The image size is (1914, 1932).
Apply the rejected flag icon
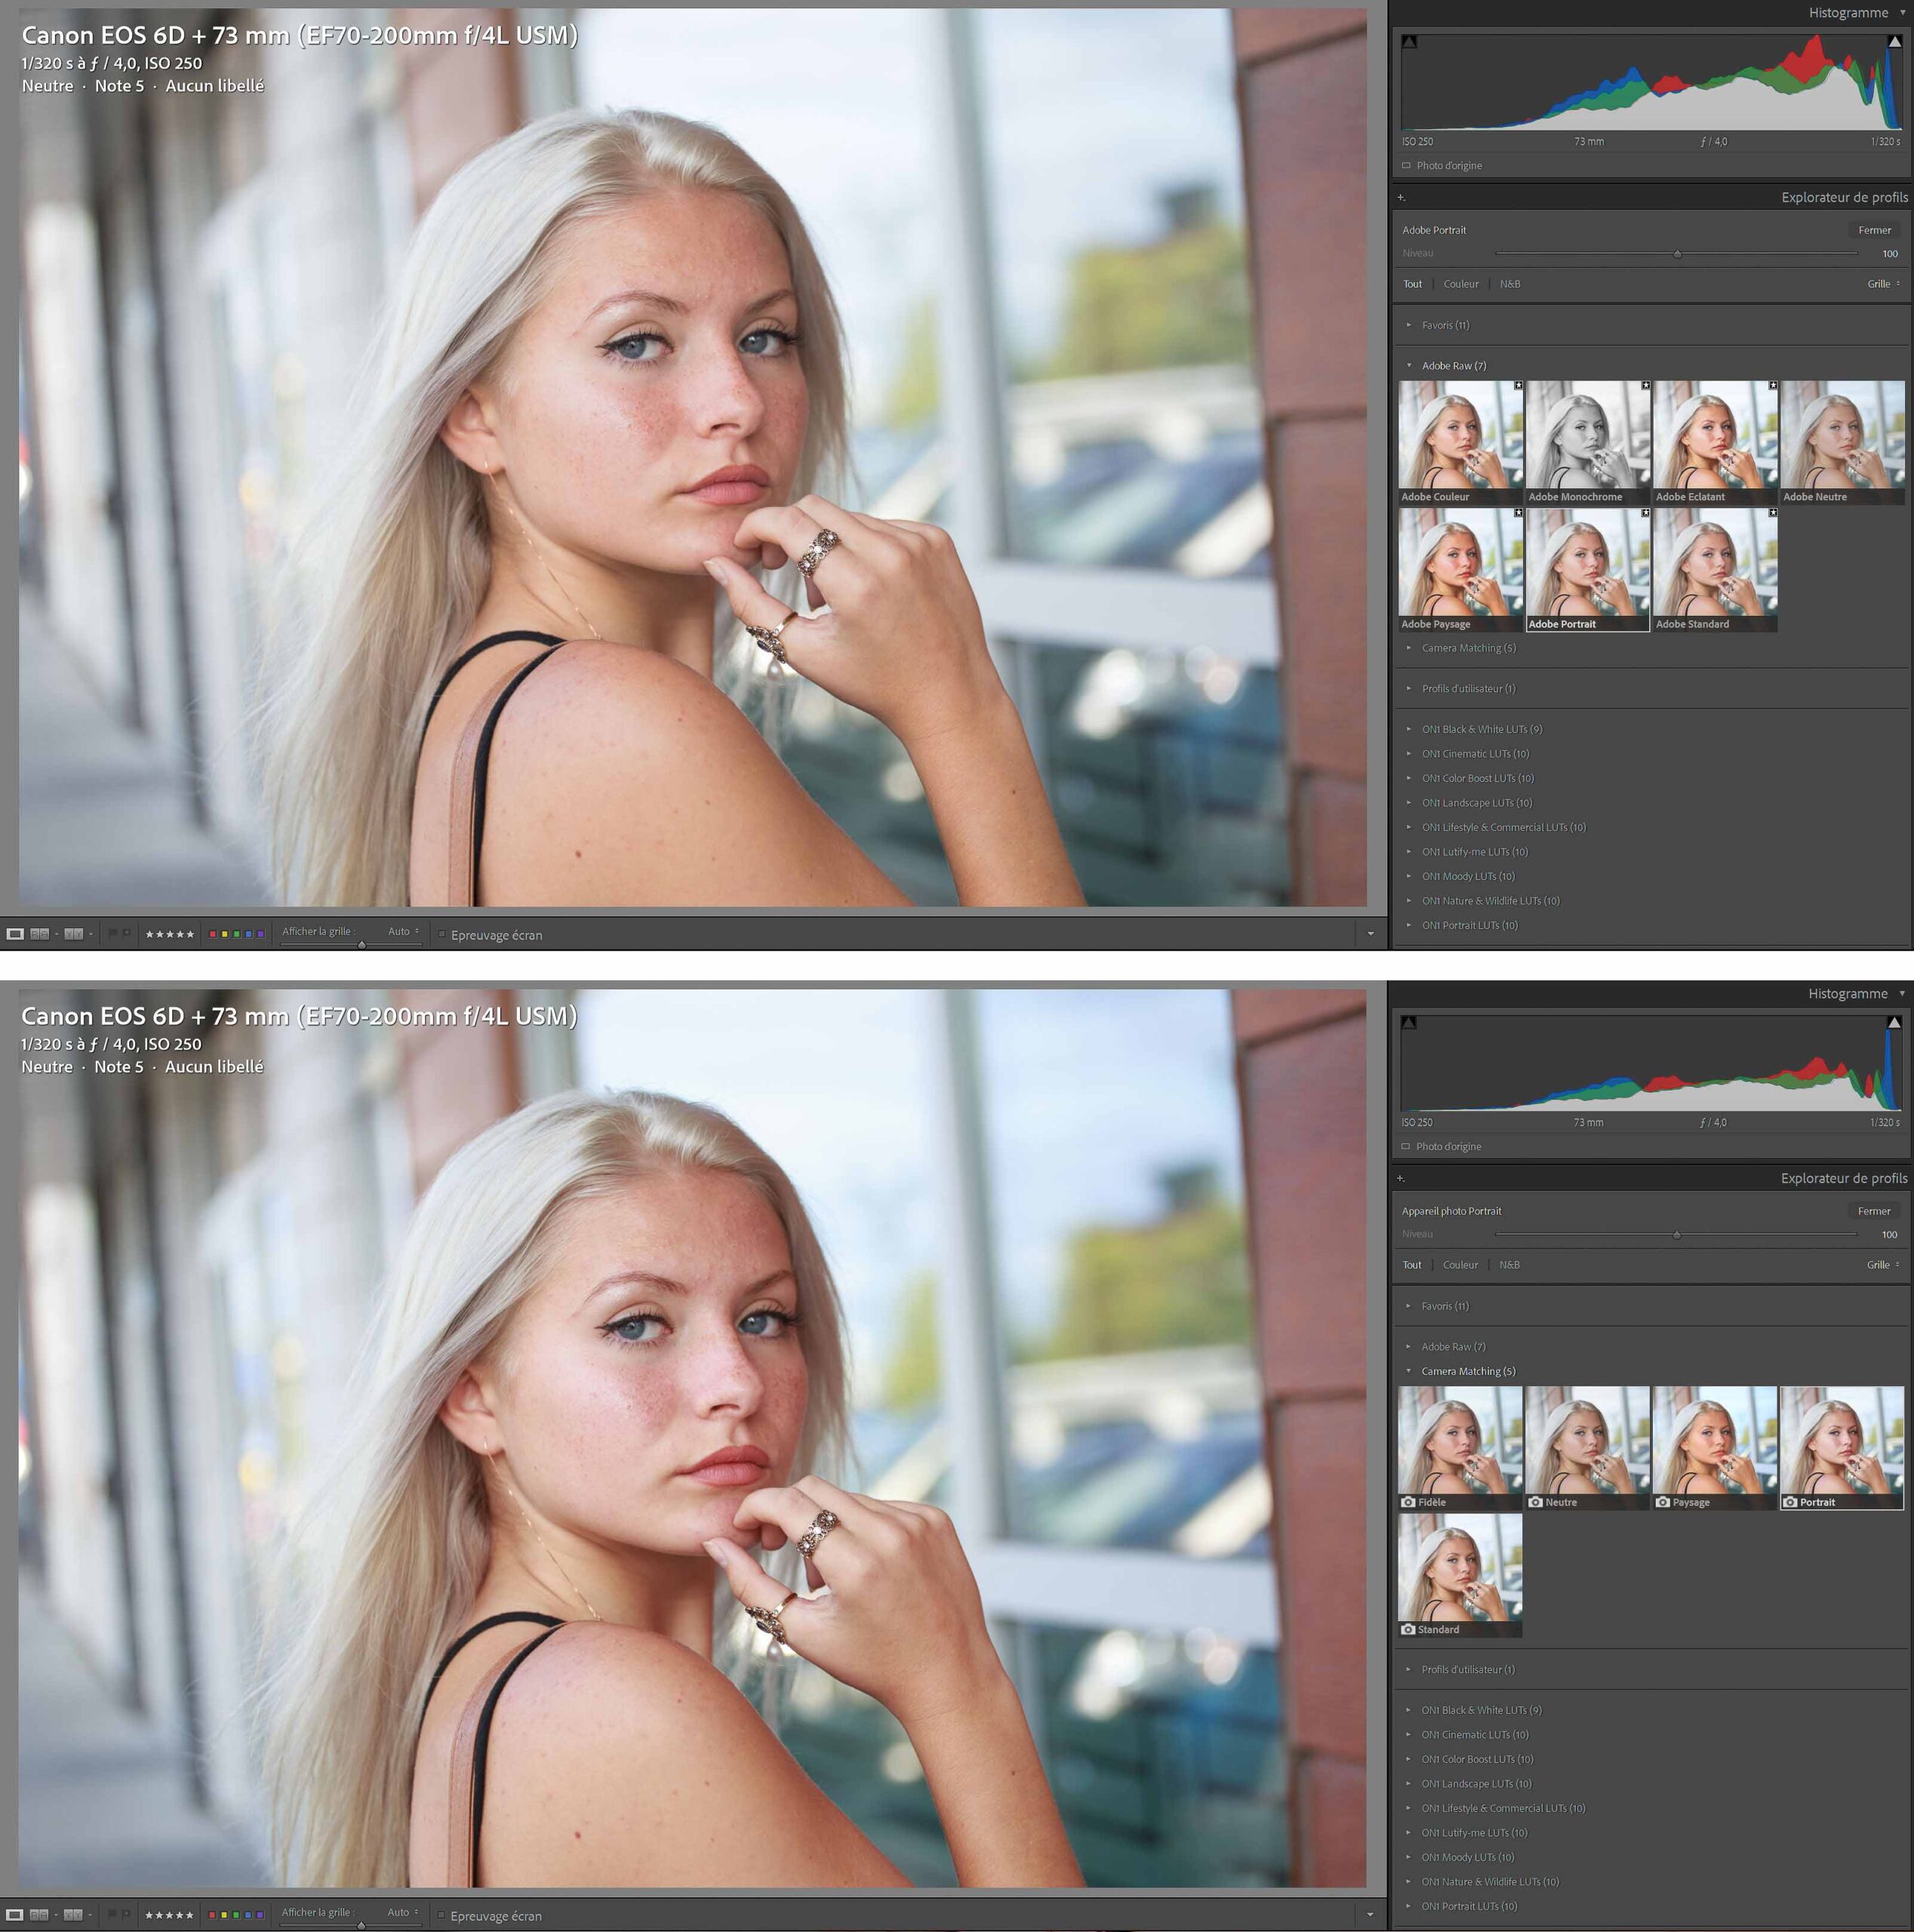(127, 933)
